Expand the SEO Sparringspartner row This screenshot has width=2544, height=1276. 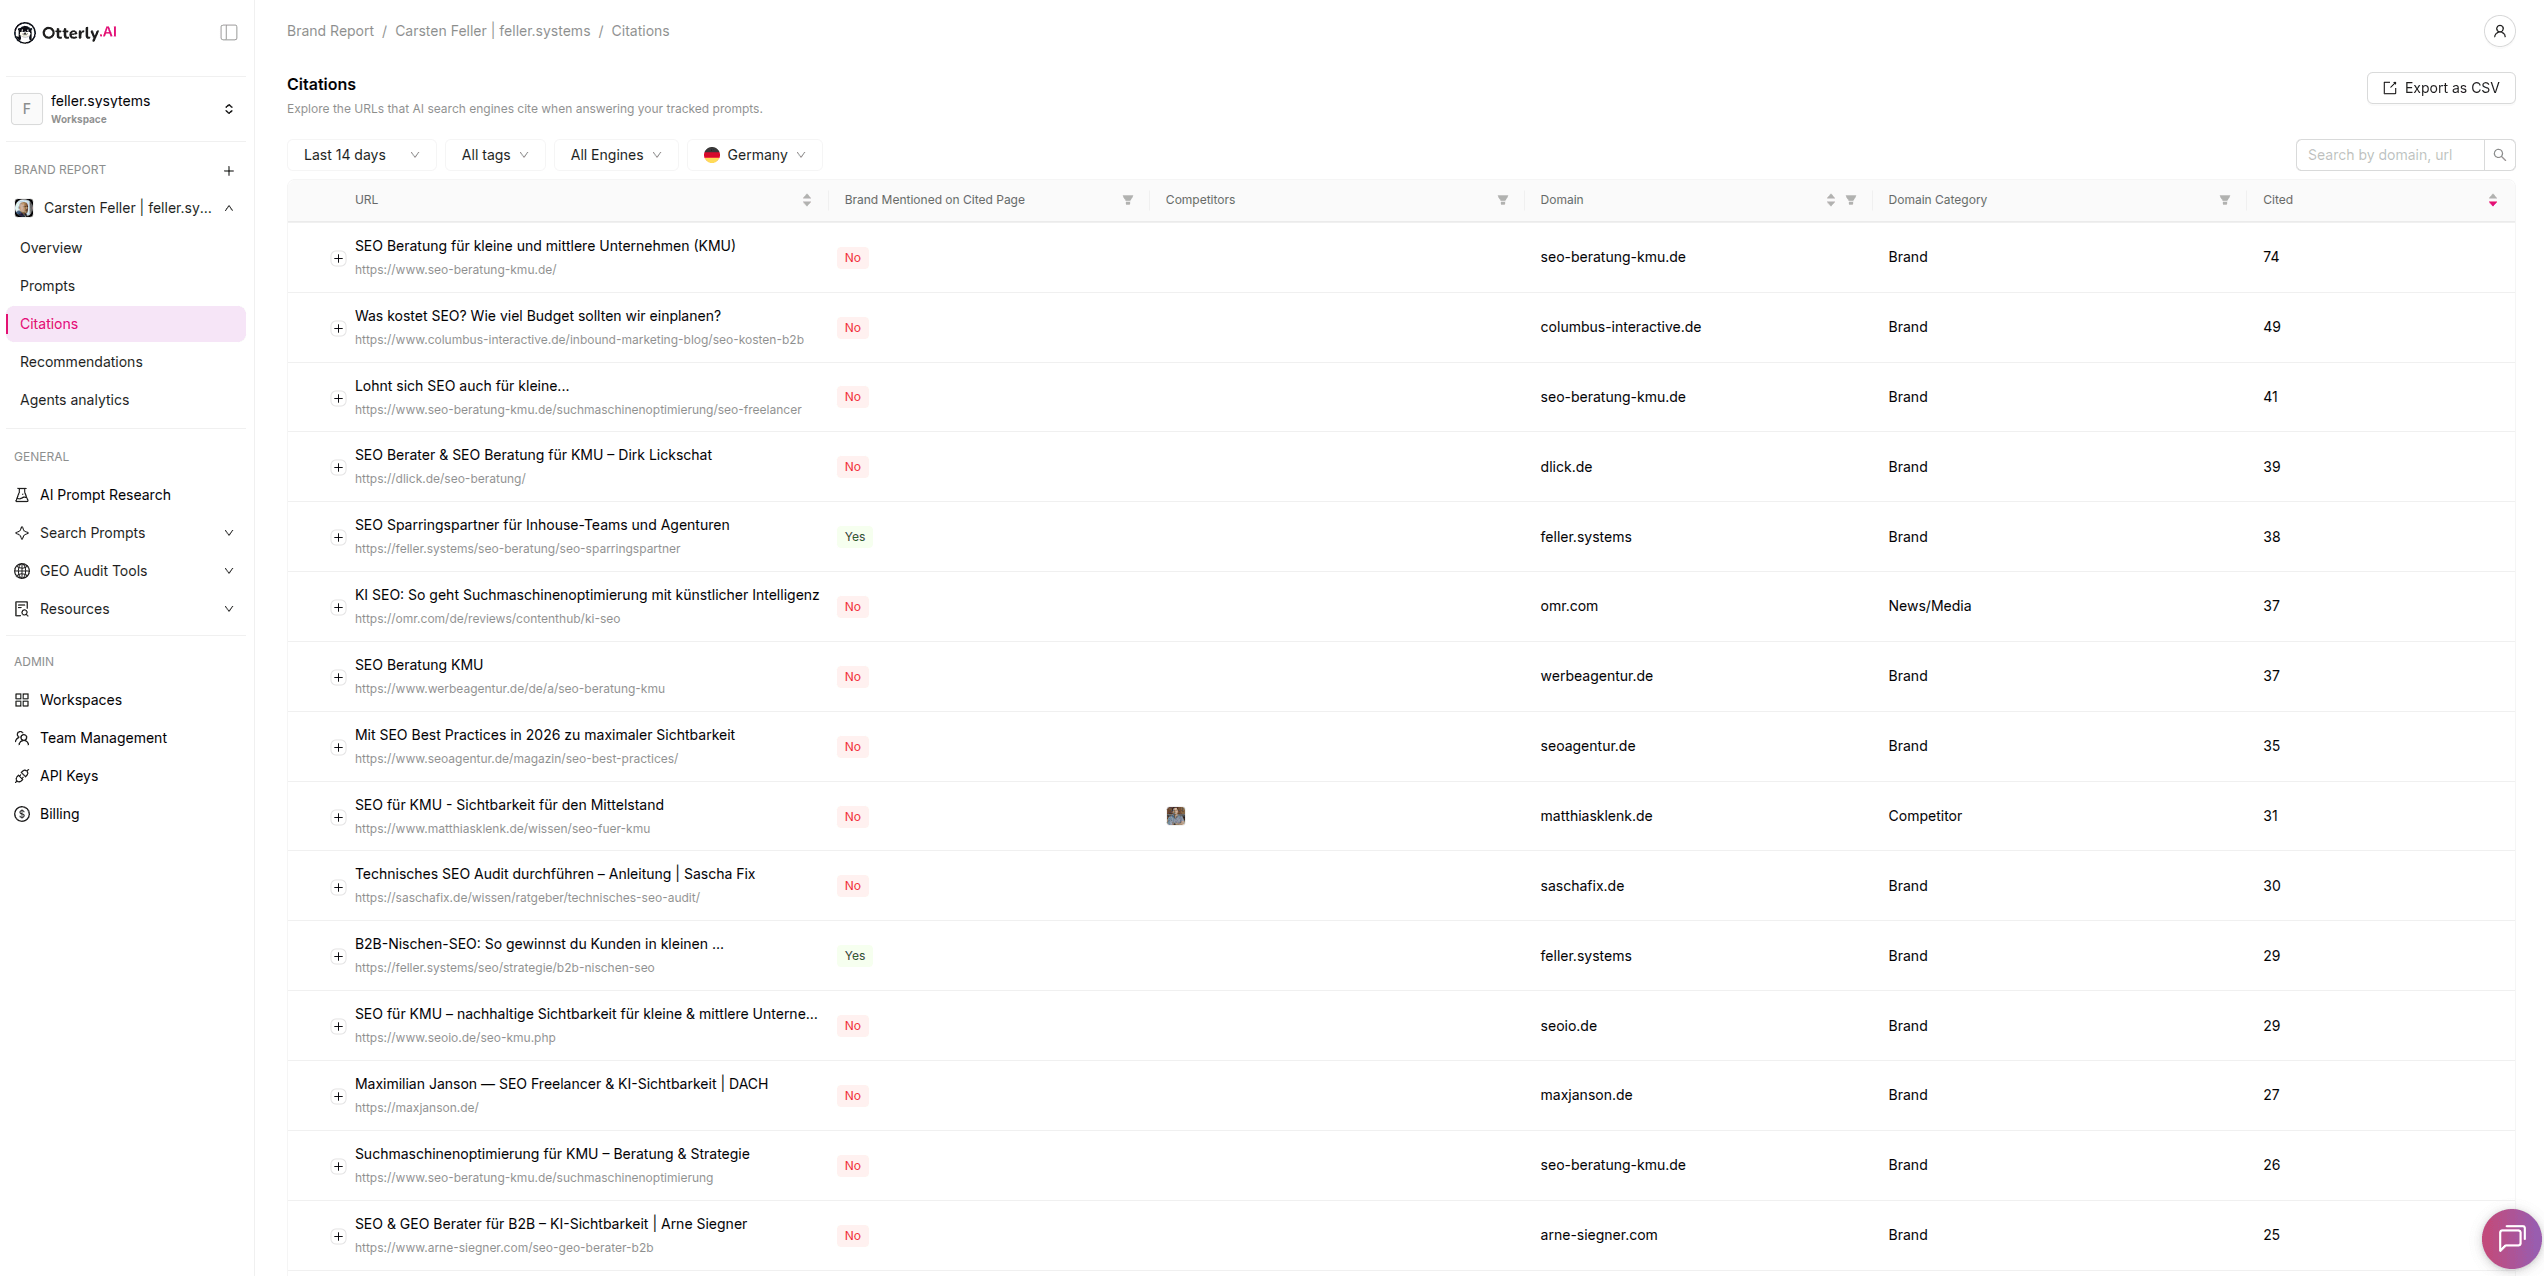338,537
